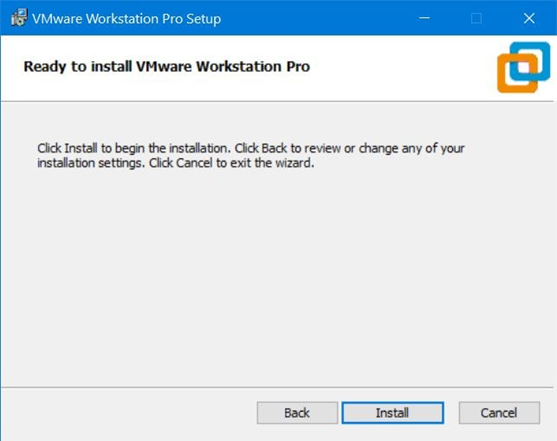Click the 'Click Install to begin' instruction line
Screen dimensions: 557x441
coord(251,148)
